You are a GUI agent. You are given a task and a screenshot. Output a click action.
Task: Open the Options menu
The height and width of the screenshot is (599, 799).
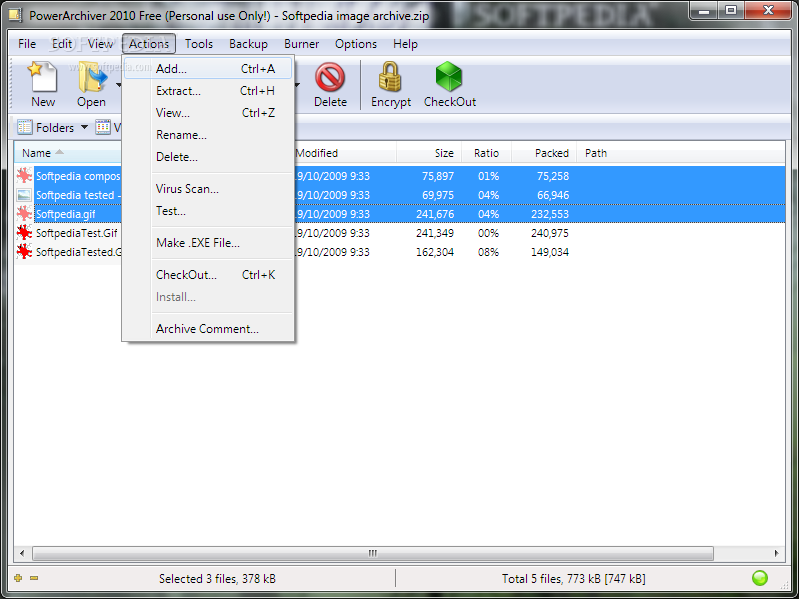[x=356, y=44]
